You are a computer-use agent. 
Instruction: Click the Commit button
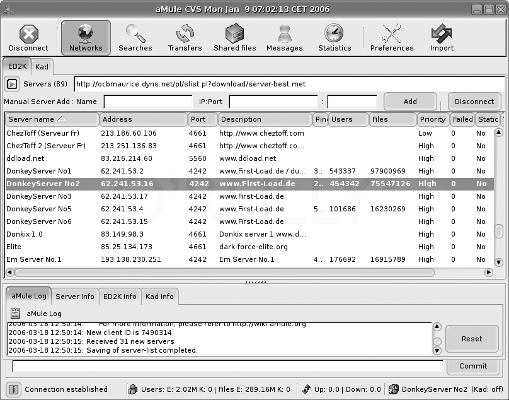click(x=473, y=366)
